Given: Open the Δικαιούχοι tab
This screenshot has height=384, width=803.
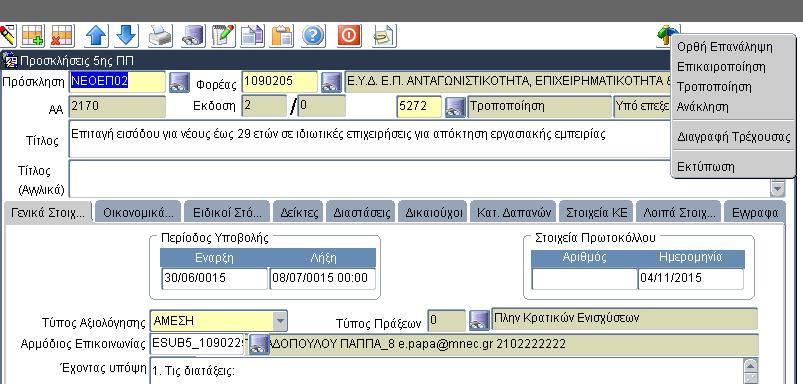Looking at the screenshot, I should click(433, 212).
